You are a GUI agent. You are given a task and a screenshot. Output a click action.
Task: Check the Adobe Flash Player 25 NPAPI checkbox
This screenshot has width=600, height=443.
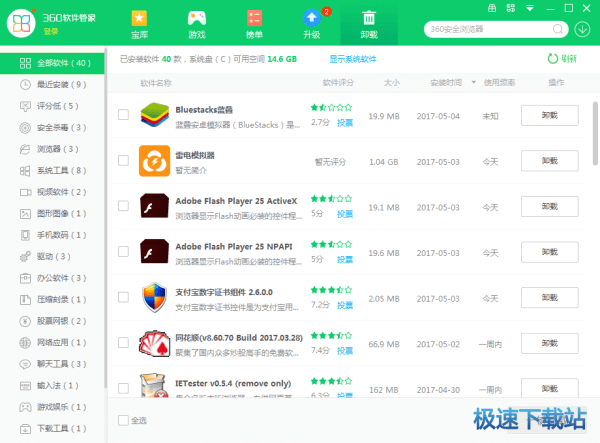(x=123, y=251)
